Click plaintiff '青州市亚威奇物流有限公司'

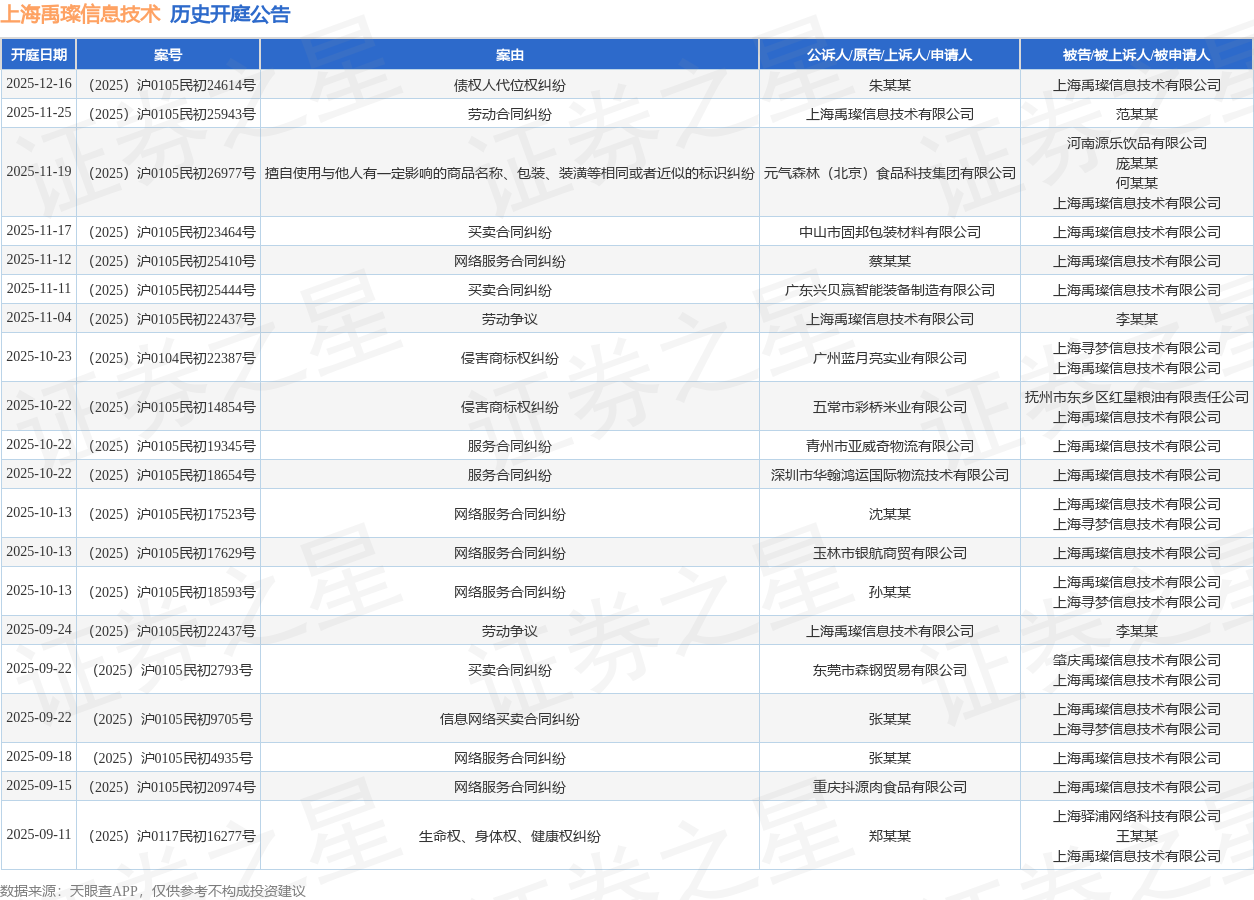pos(890,446)
